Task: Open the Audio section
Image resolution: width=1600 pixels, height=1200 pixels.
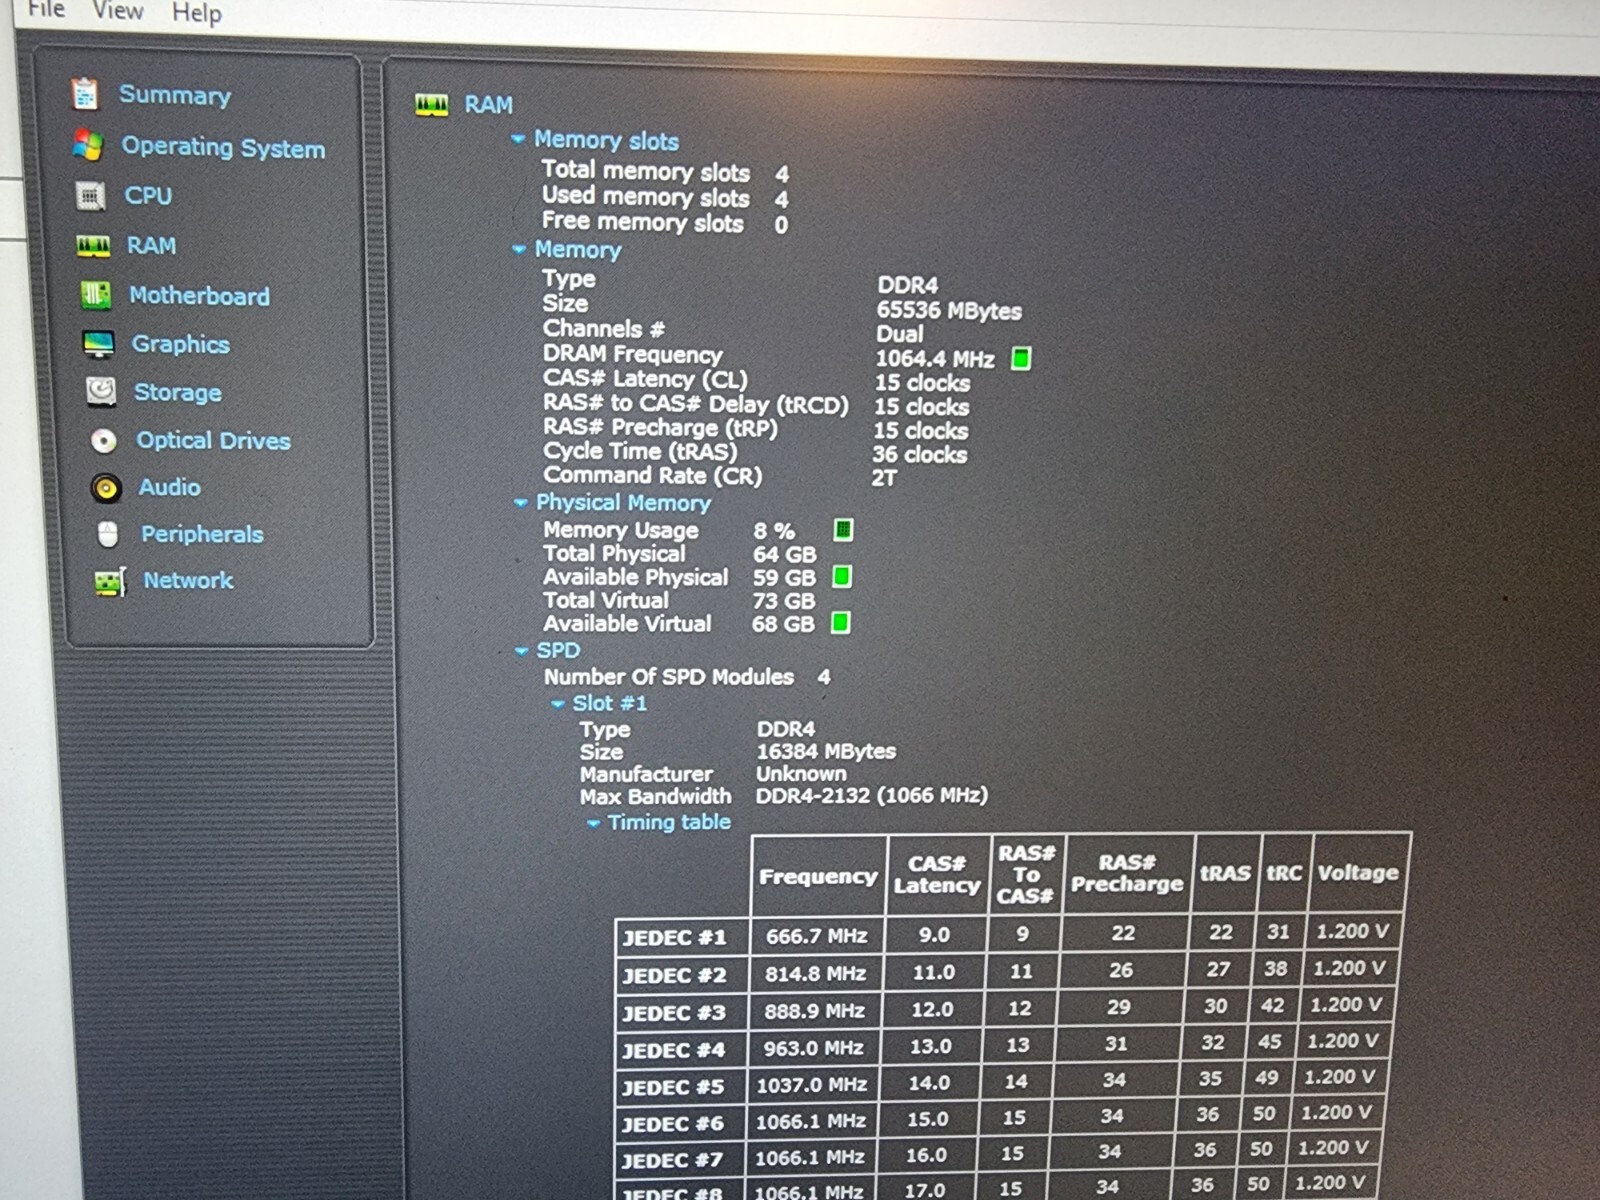Action: tap(170, 487)
